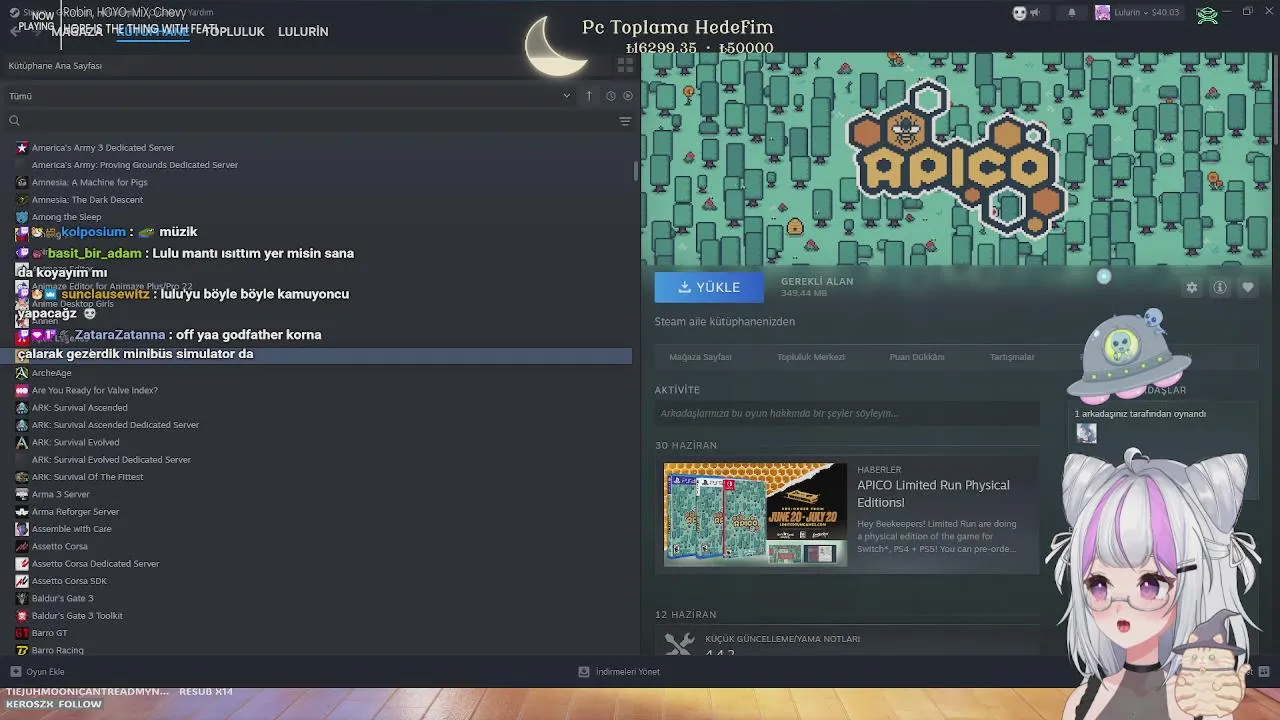1280x720 pixels.
Task: Open the game info icon
Action: (x=1220, y=288)
